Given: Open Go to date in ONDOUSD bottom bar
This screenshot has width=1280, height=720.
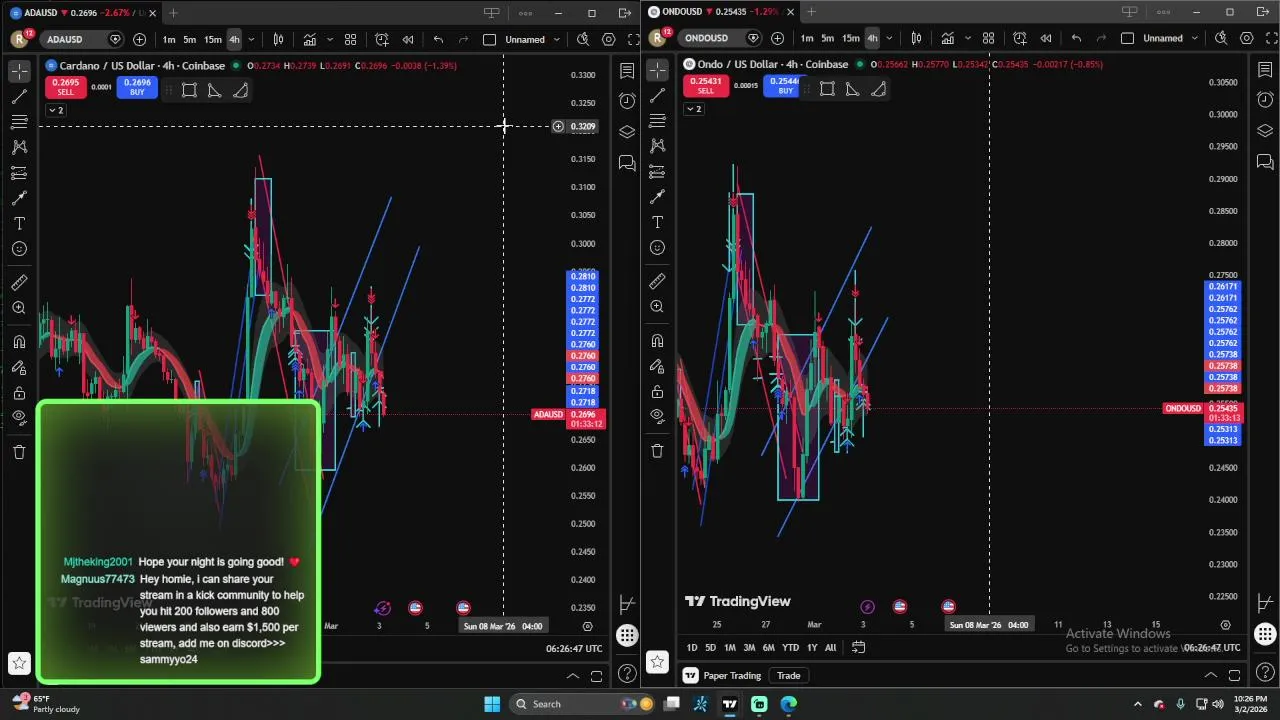Looking at the screenshot, I should [x=858, y=647].
